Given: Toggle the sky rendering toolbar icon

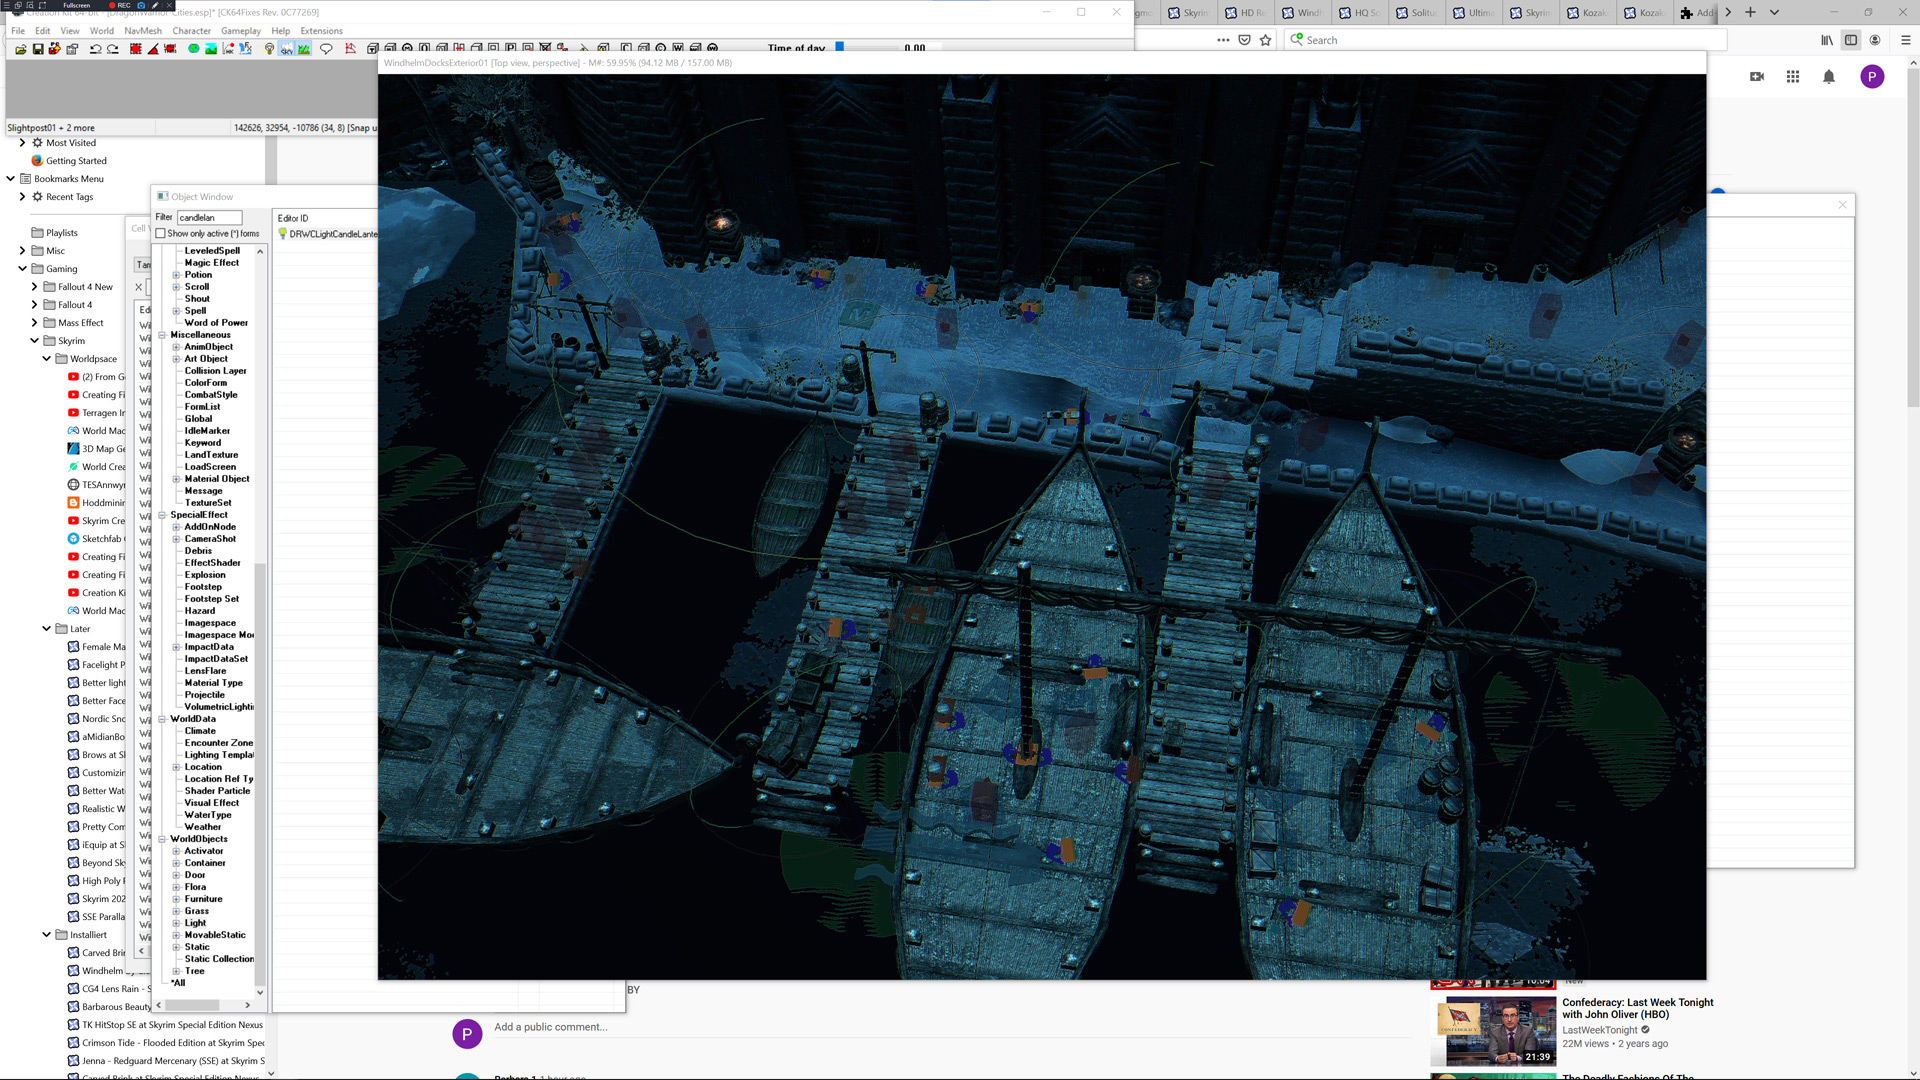Looking at the screenshot, I should 286,49.
